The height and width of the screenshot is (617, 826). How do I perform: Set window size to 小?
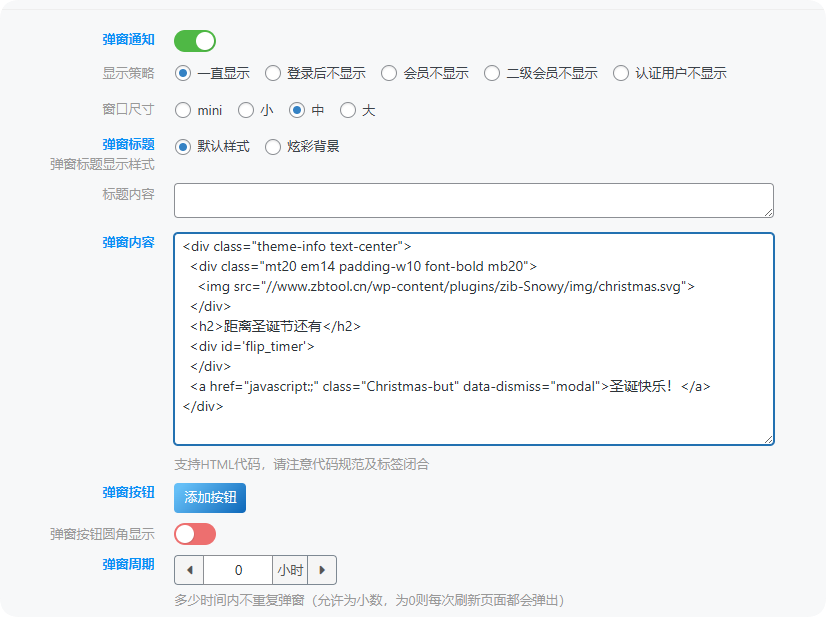[246, 110]
